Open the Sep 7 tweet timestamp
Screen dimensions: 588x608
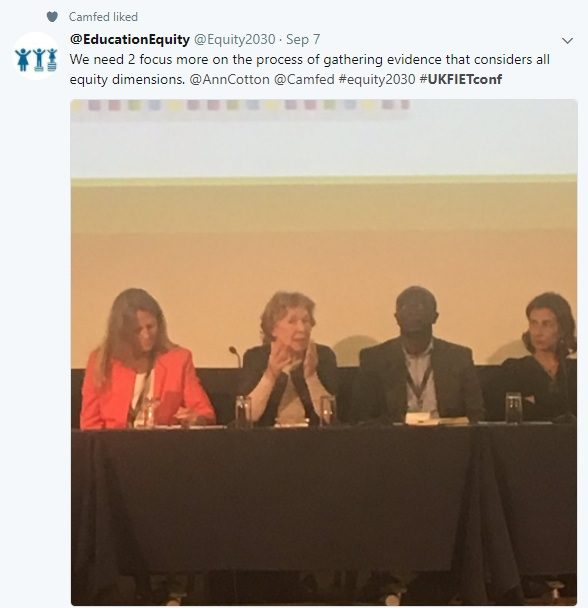tap(303, 39)
